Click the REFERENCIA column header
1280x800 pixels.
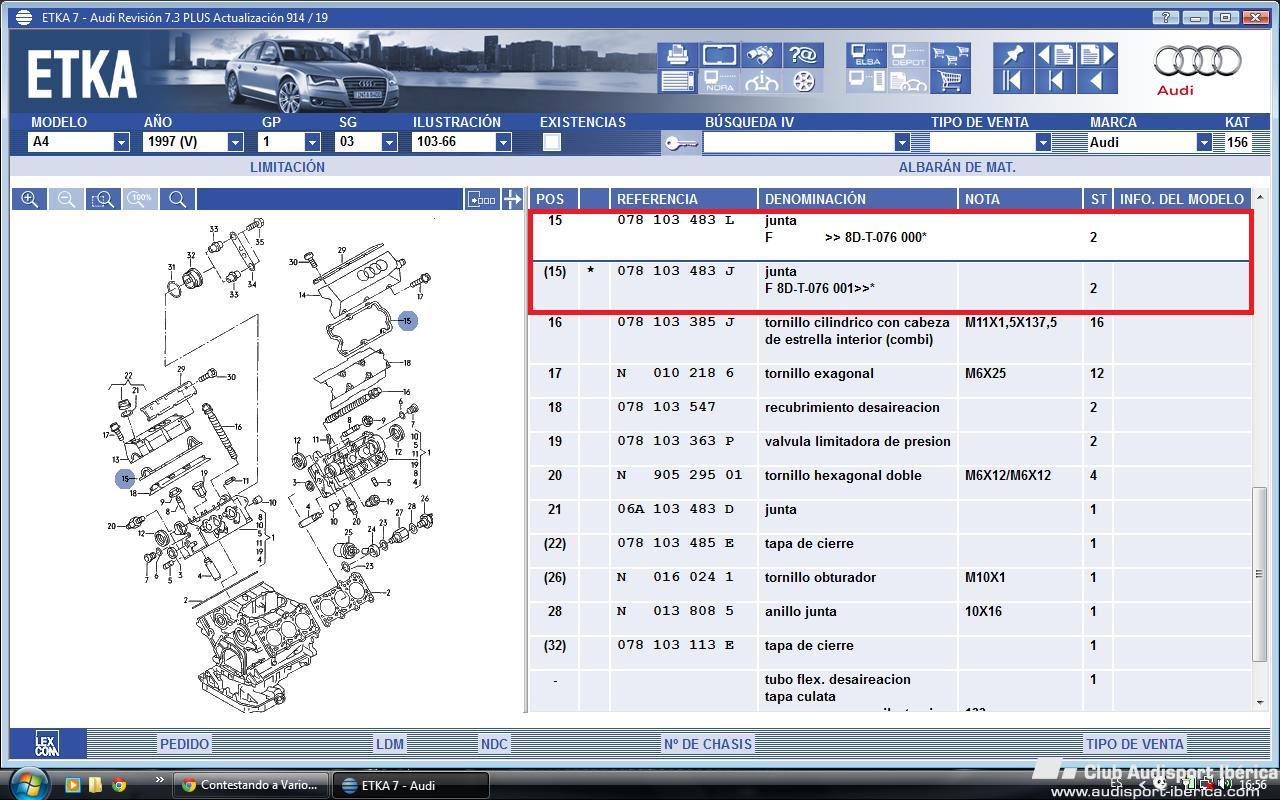(x=683, y=199)
